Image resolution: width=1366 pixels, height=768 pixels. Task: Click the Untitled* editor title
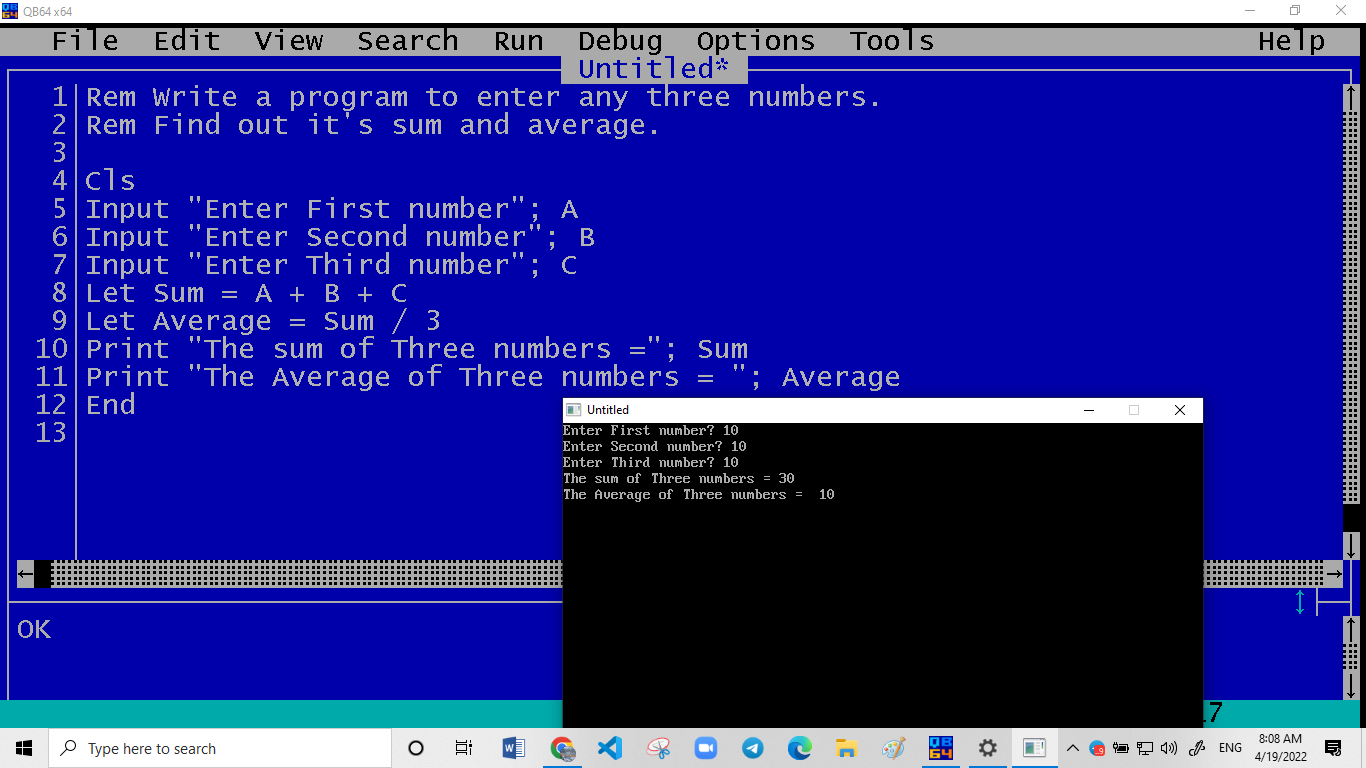(654, 69)
